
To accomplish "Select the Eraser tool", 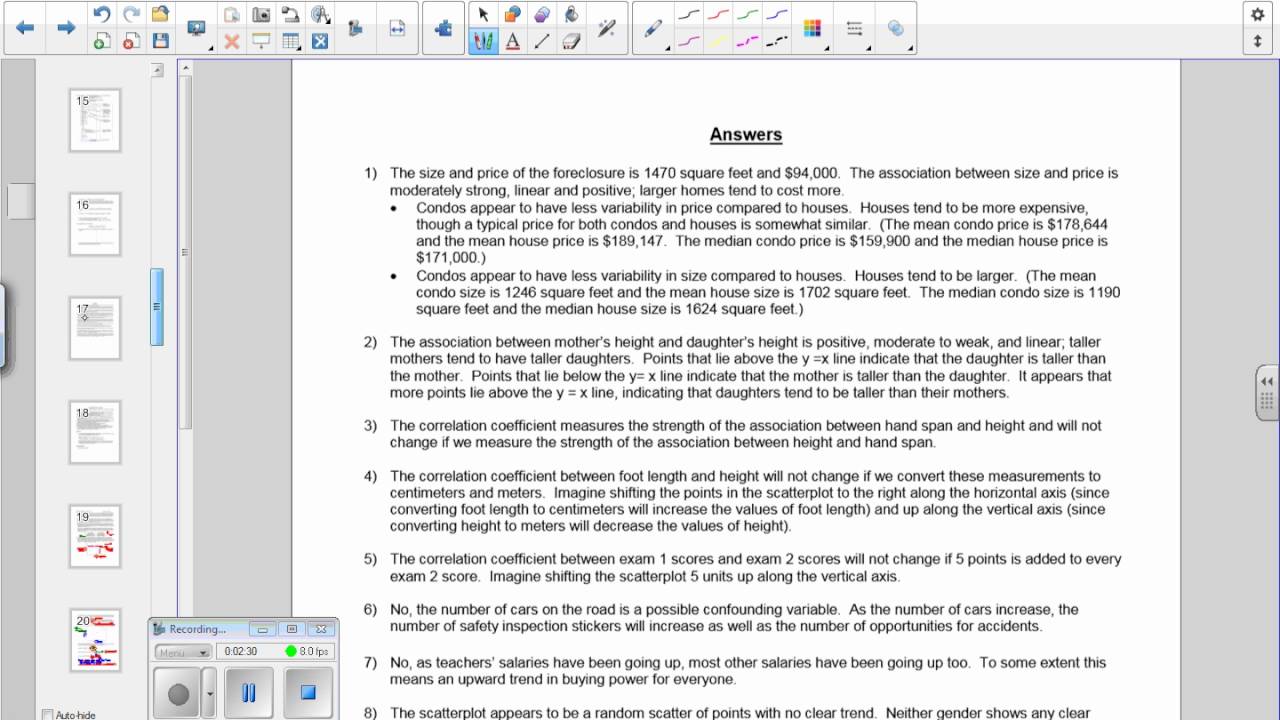I will 571,41.
